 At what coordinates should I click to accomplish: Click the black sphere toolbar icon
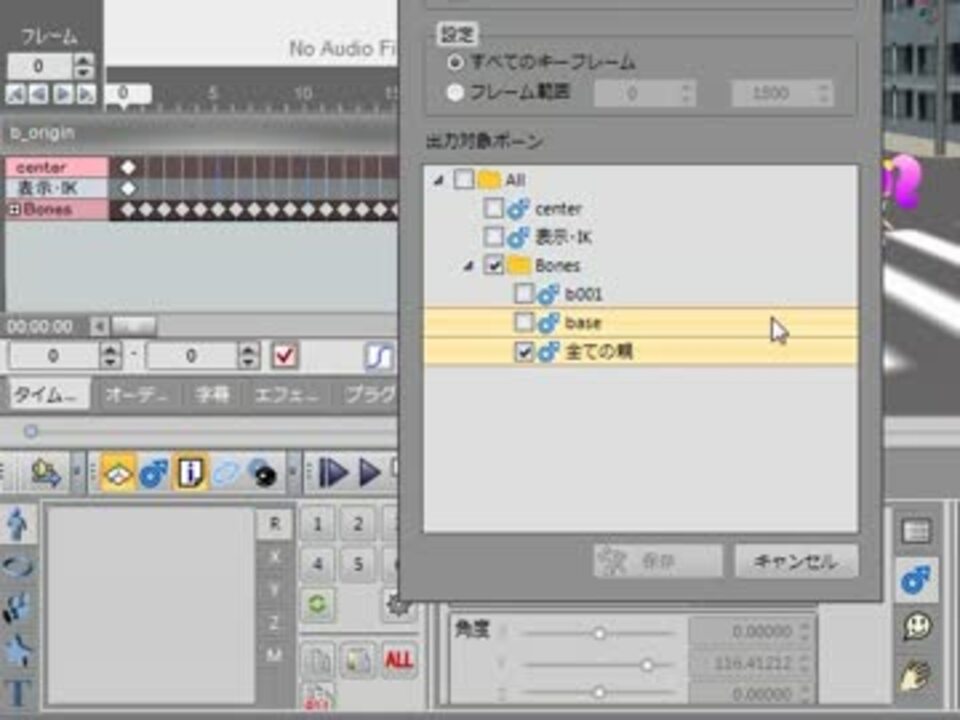(x=263, y=473)
